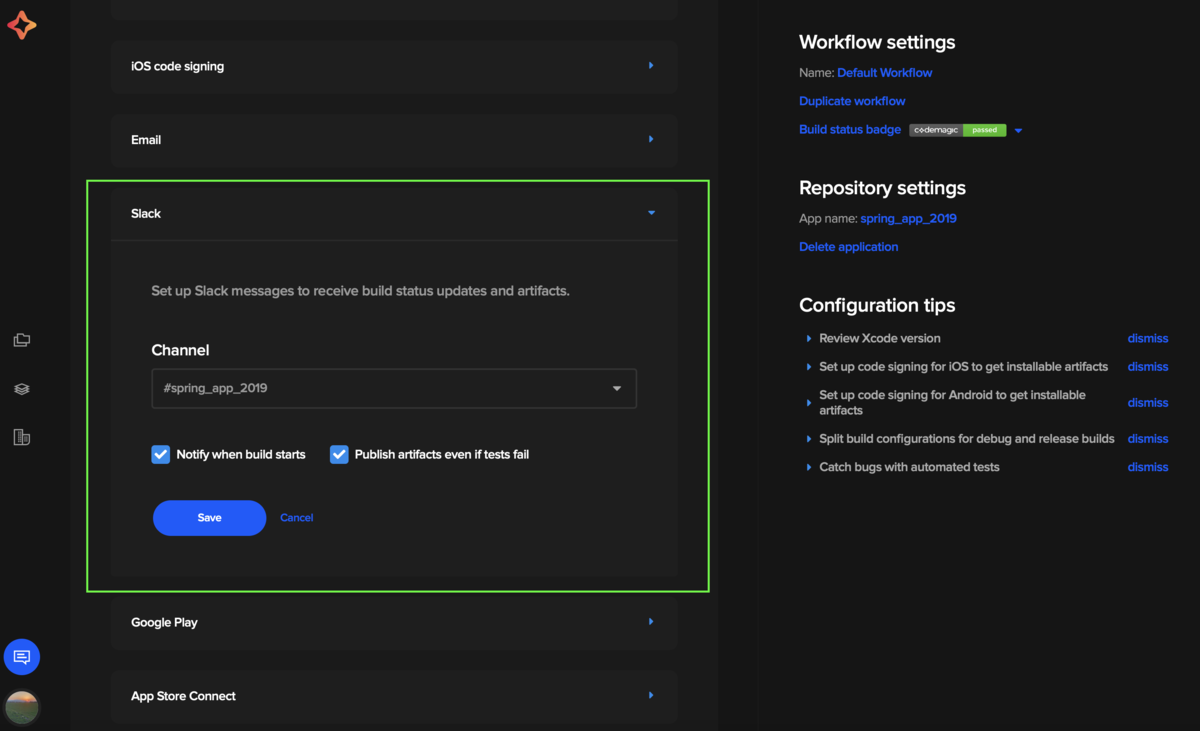Save the Slack settings

coord(209,518)
